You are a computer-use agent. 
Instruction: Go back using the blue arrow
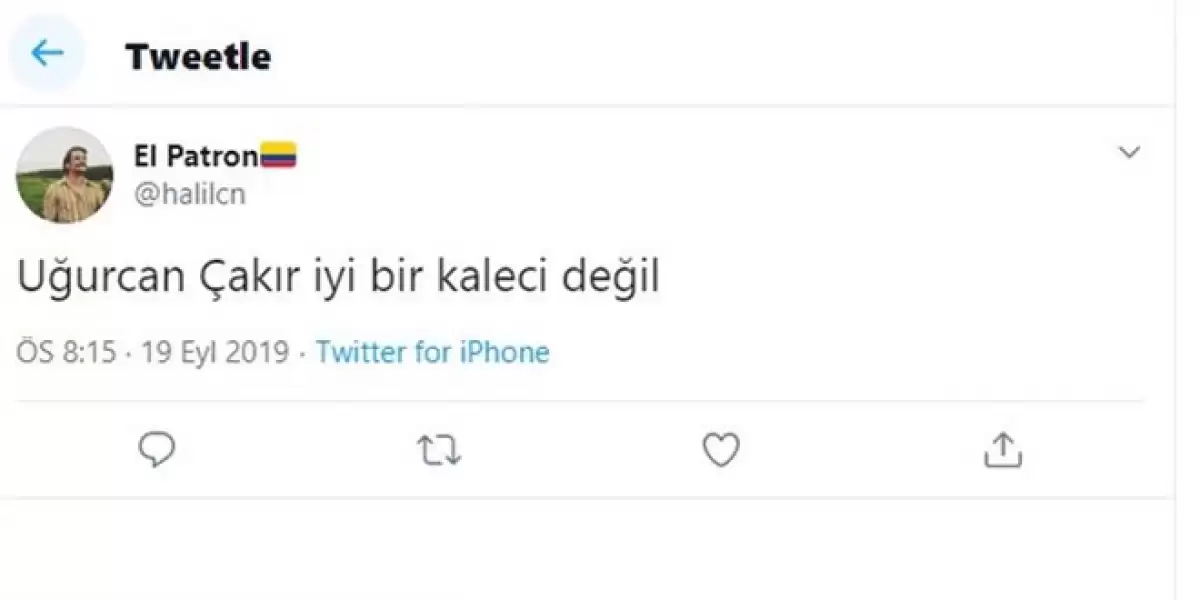[47, 53]
